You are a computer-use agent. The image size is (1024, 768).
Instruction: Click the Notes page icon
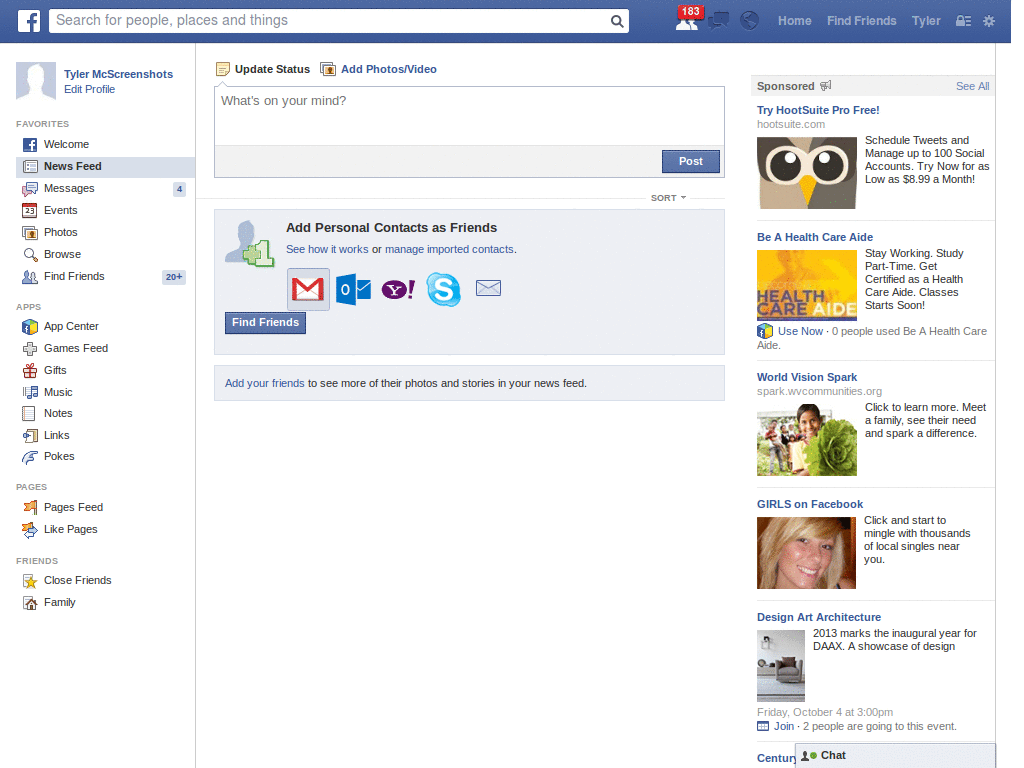click(29, 413)
